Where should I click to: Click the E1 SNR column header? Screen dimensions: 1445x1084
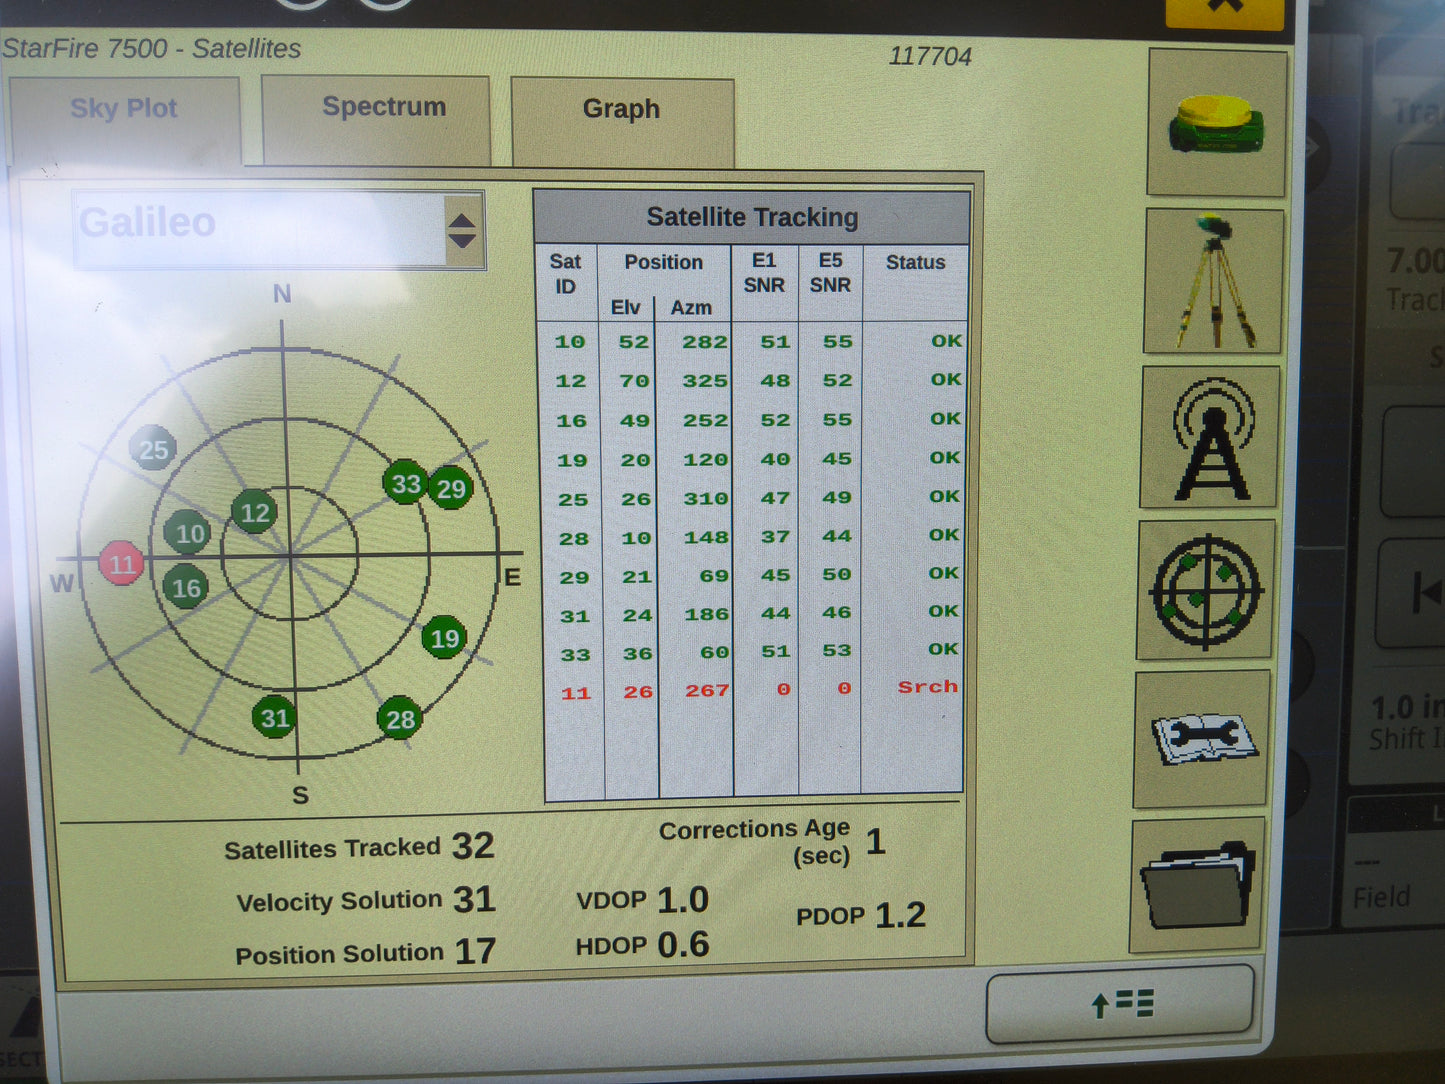764,273
